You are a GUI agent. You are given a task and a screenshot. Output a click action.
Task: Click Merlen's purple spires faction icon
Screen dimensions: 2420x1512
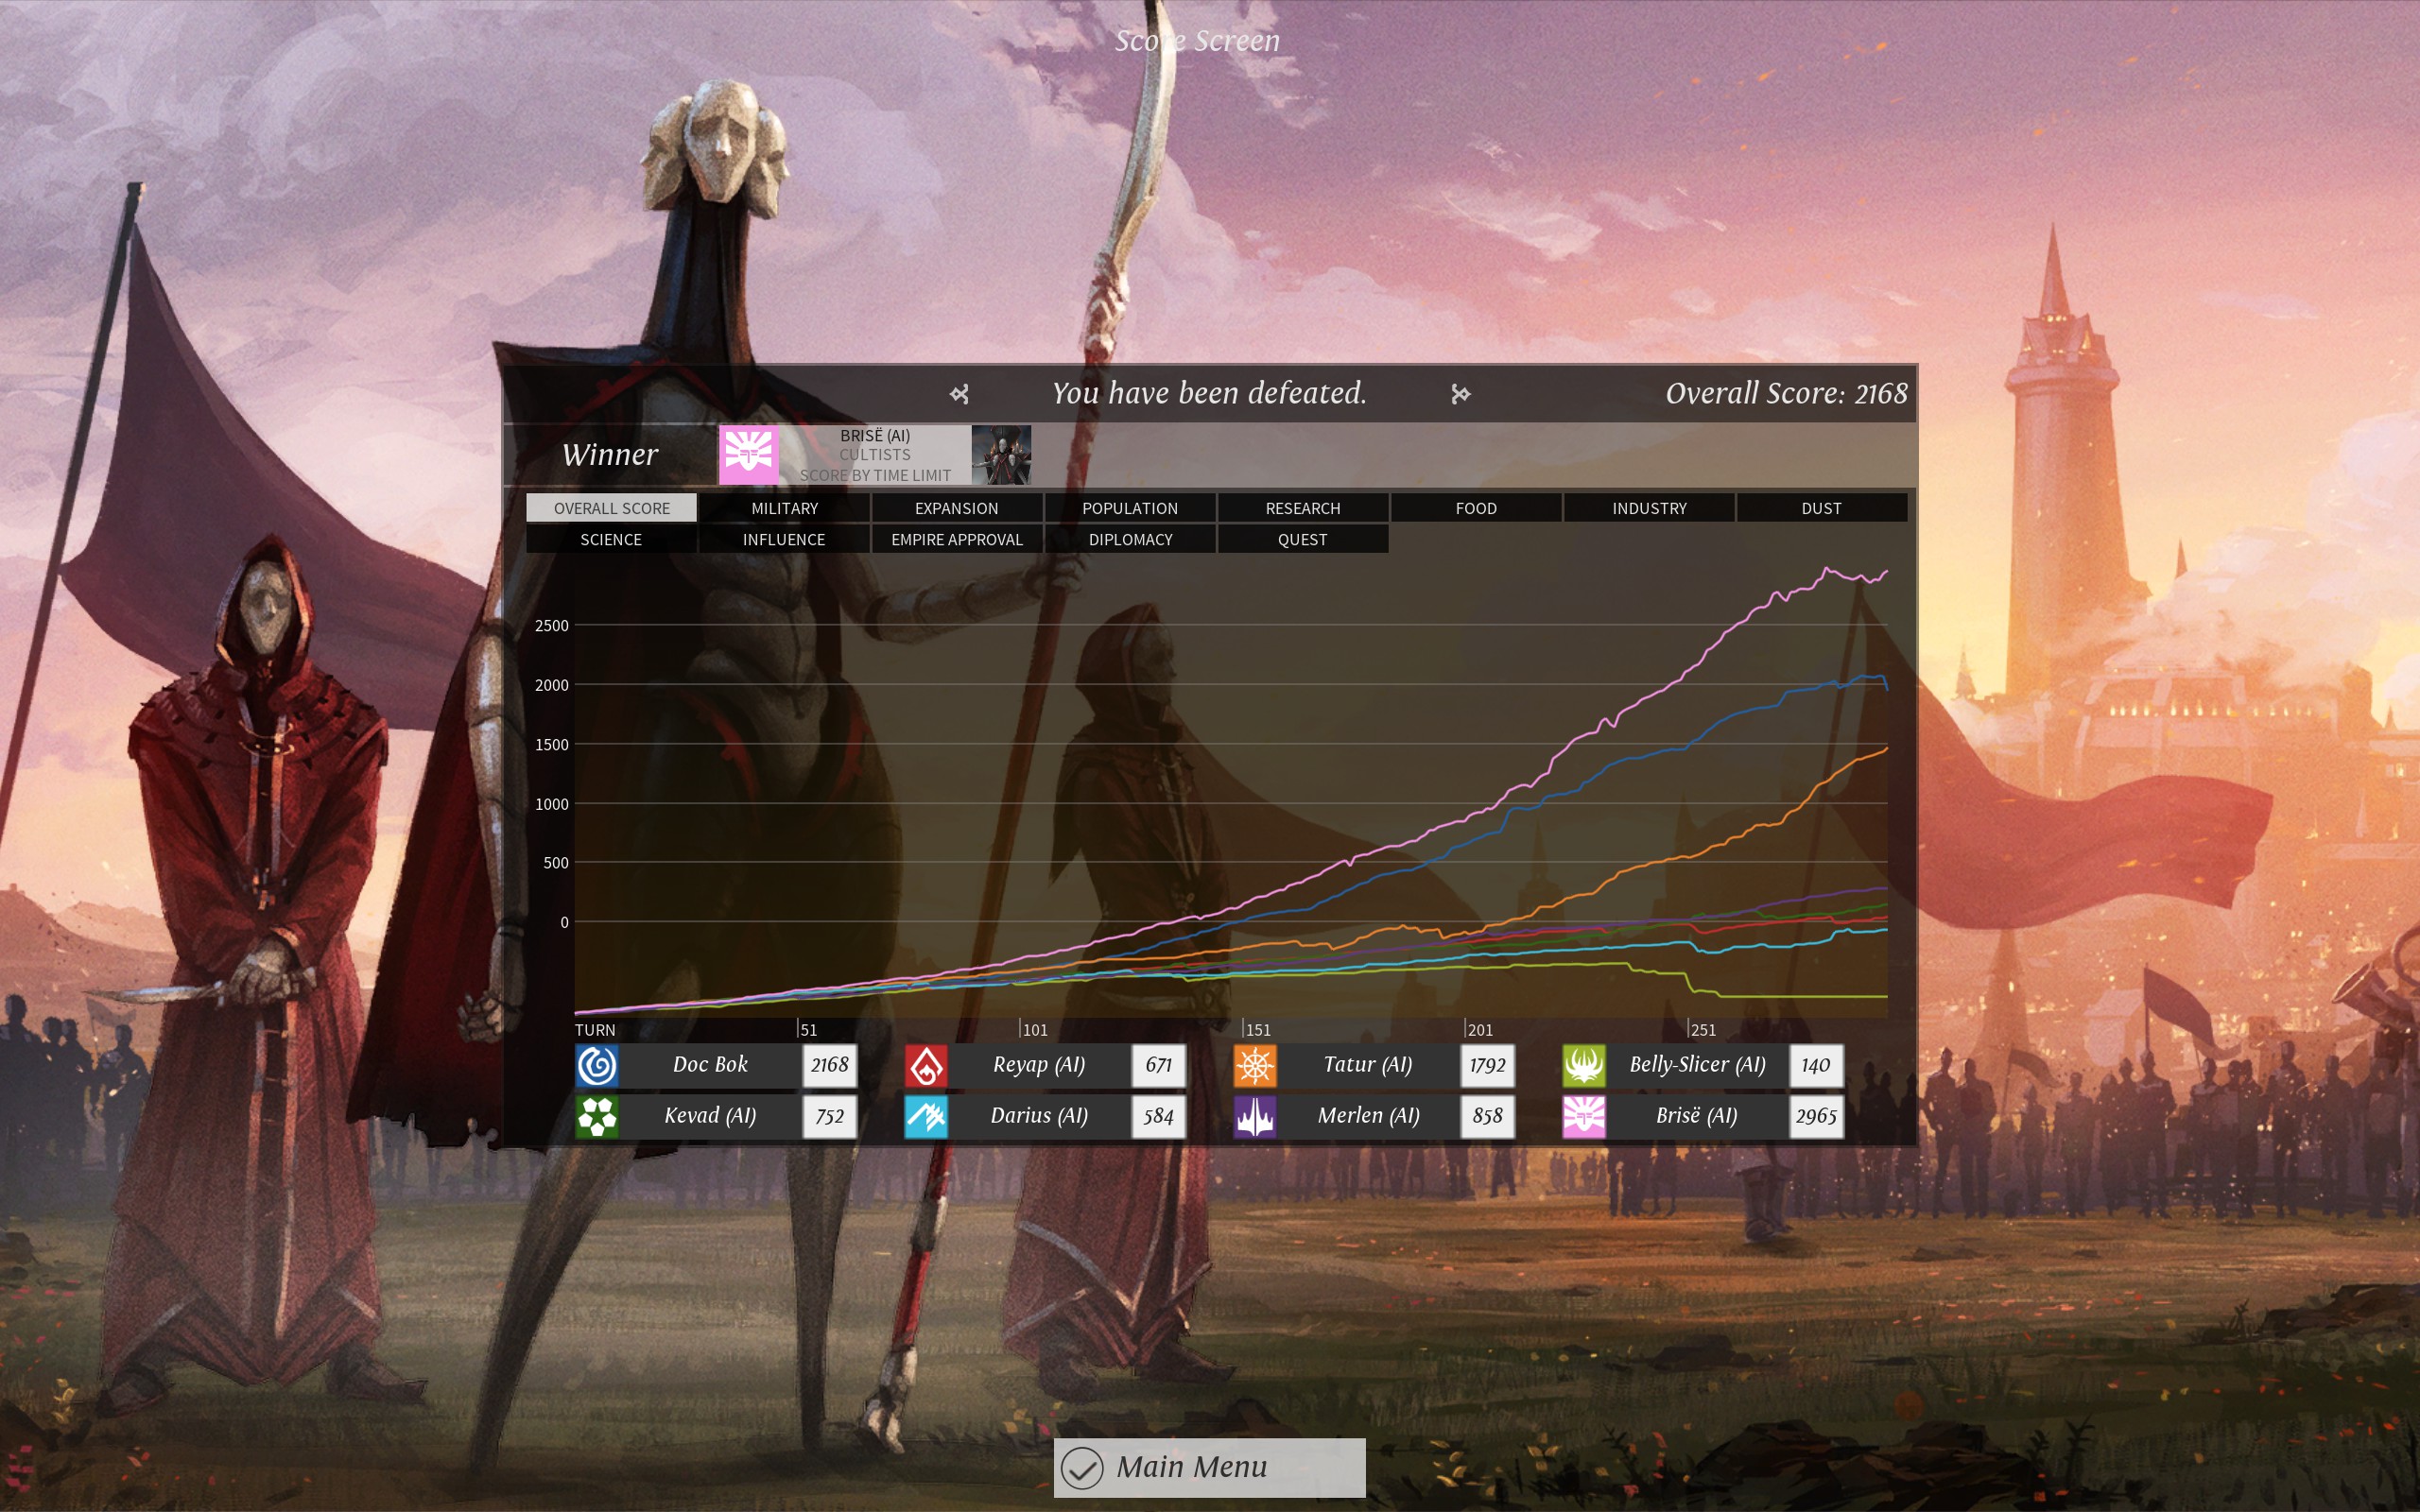coord(1255,1116)
